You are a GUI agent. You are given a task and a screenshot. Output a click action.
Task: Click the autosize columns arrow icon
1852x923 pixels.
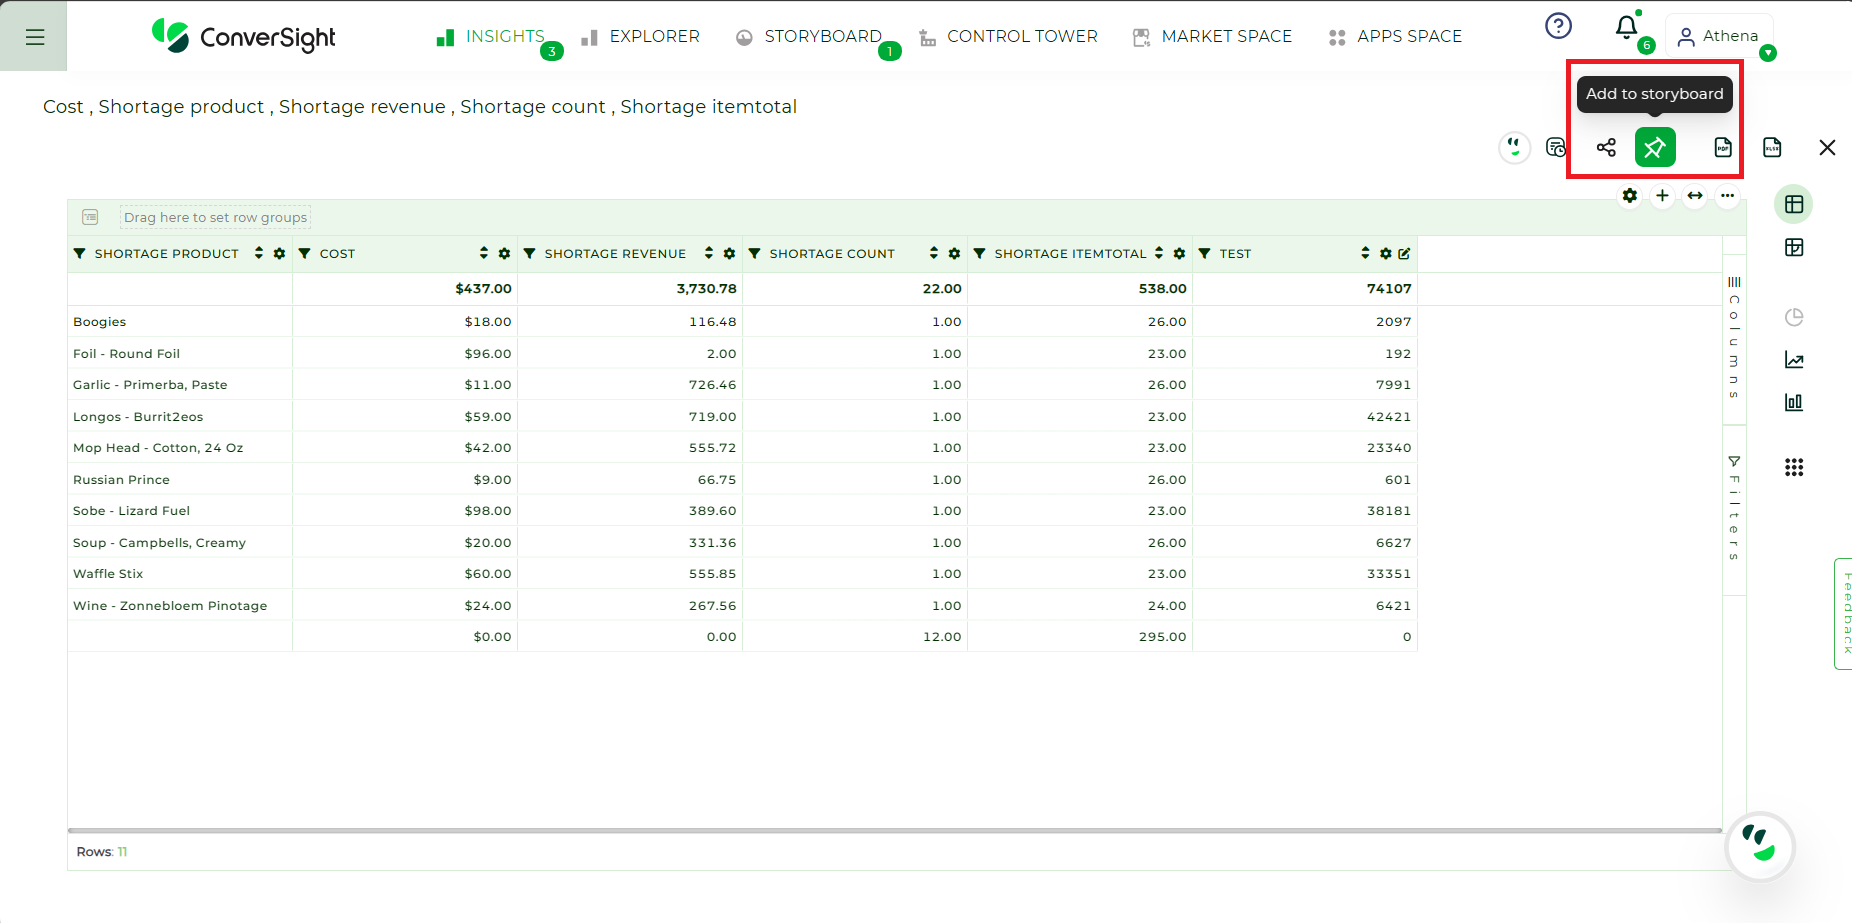(x=1695, y=196)
